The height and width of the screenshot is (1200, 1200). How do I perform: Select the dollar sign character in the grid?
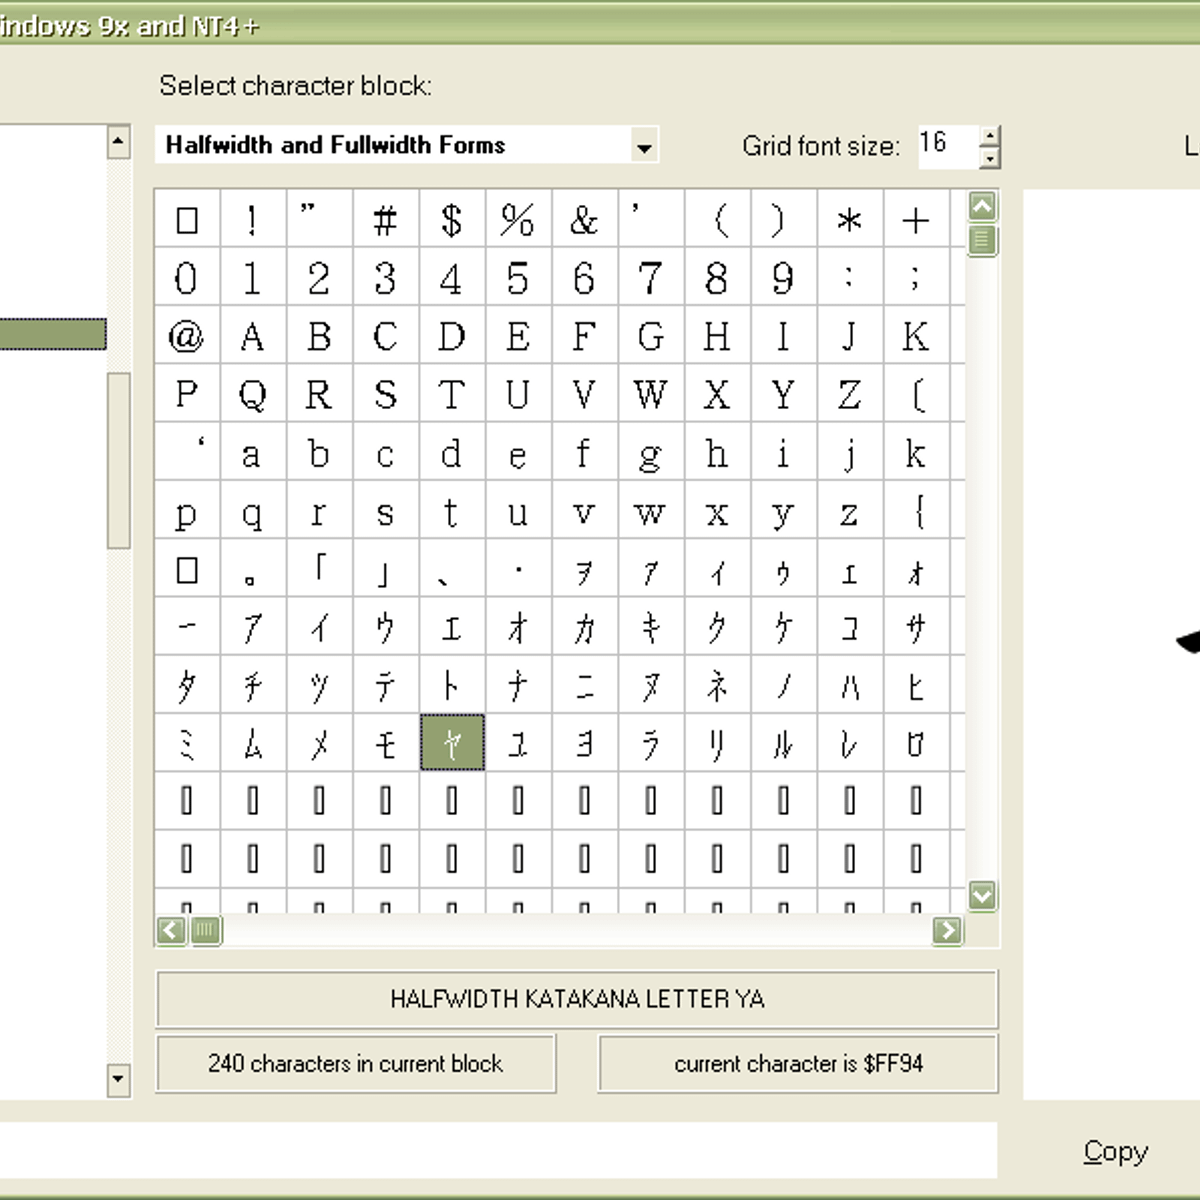[x=451, y=220]
